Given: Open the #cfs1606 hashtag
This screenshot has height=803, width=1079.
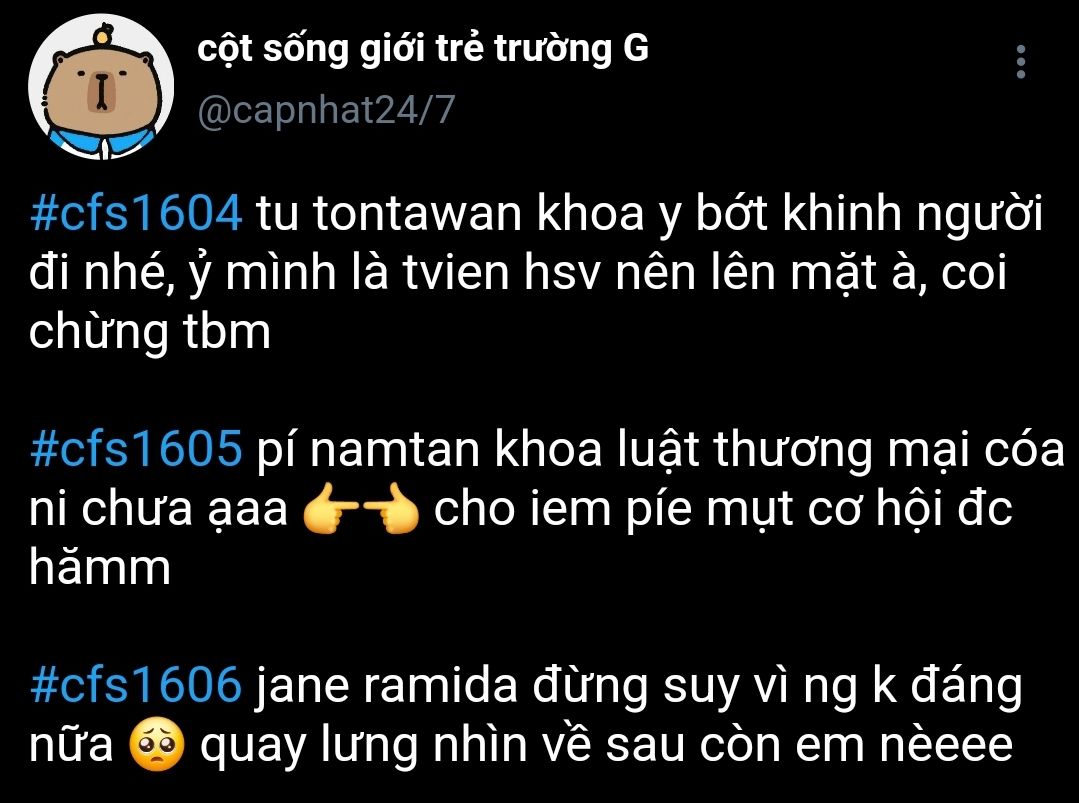Looking at the screenshot, I should click(x=136, y=685).
